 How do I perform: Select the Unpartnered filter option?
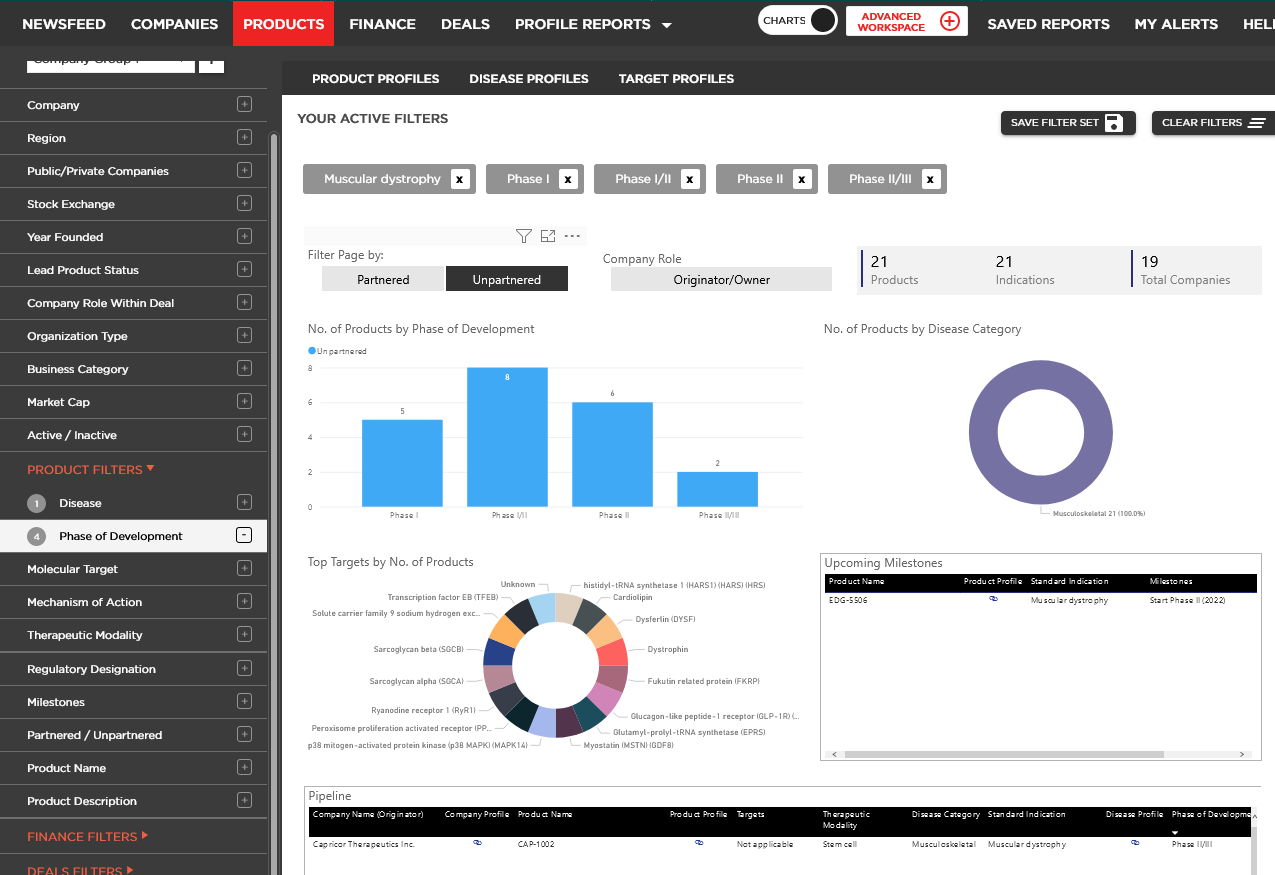click(507, 280)
